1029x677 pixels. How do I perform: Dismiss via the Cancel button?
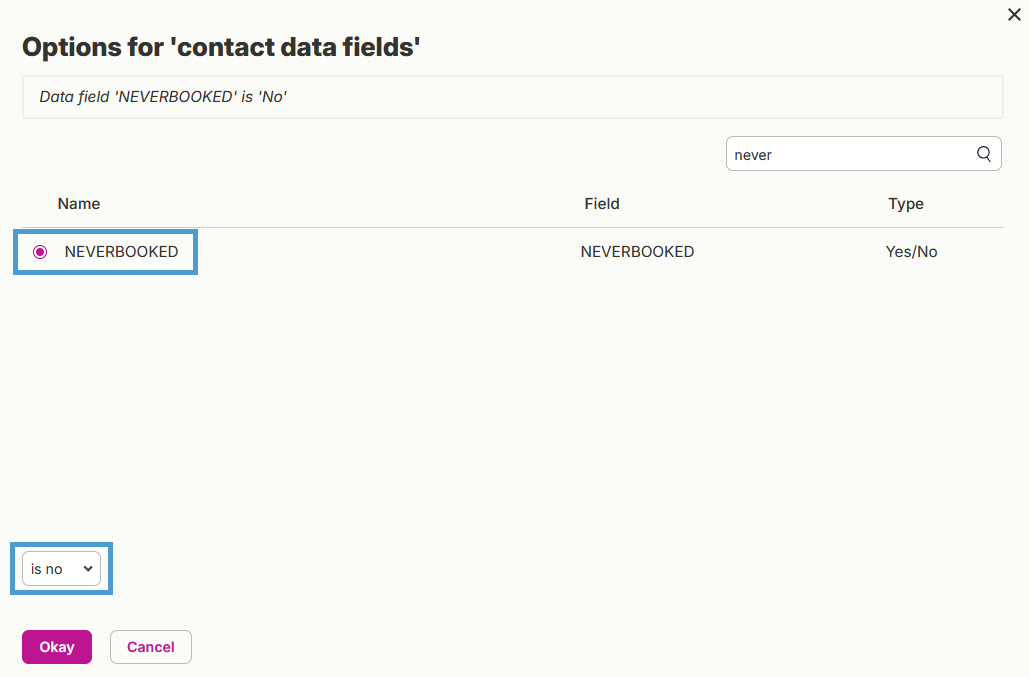click(x=151, y=647)
